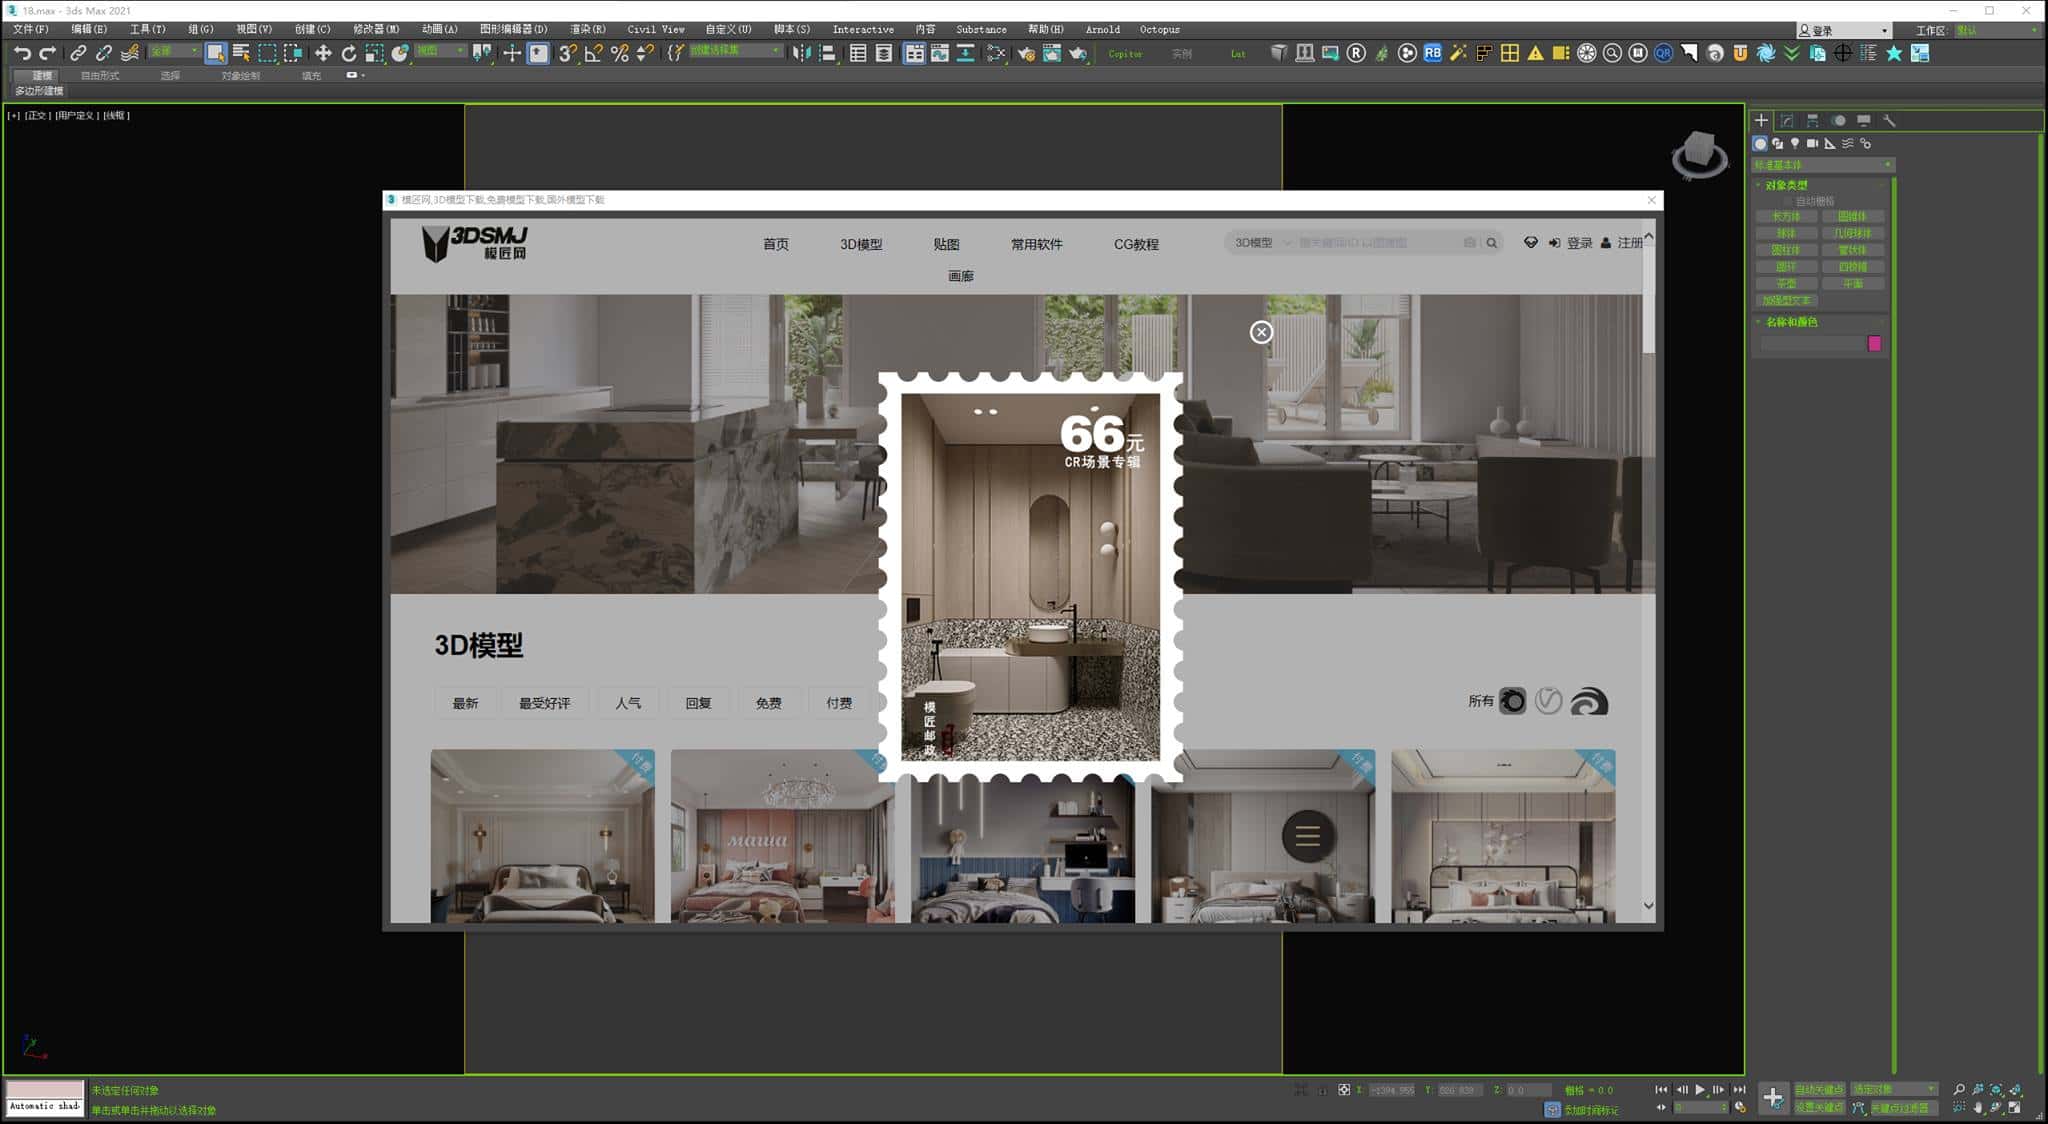The image size is (2048, 1124).
Task: Click the magenta object color swatch
Action: pos(1874,343)
